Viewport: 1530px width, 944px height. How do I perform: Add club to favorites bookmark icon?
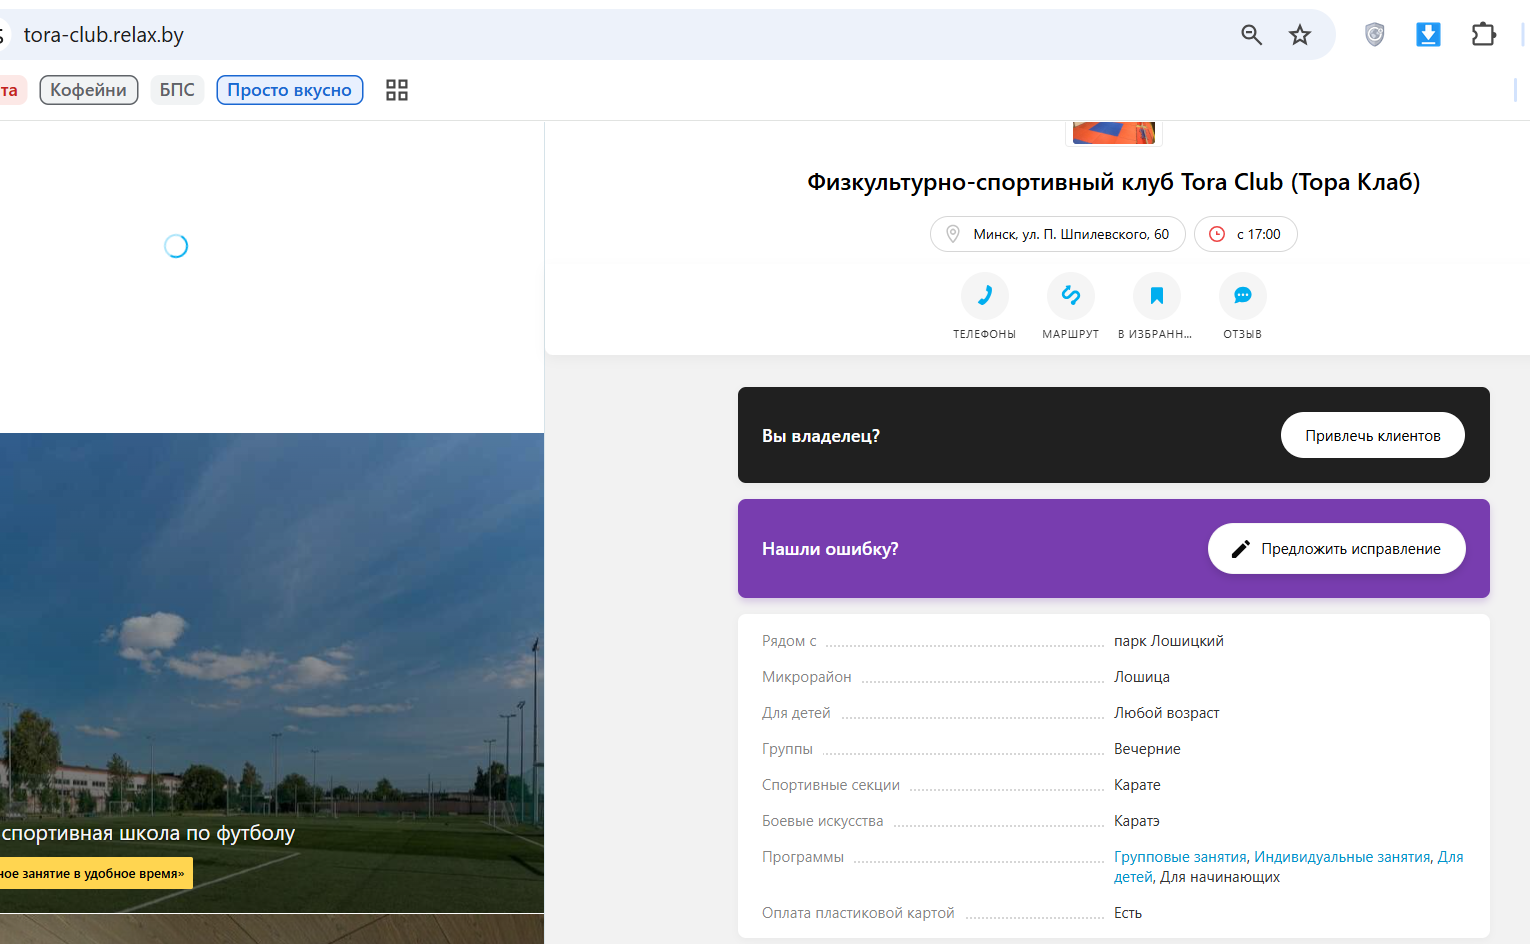(1157, 296)
